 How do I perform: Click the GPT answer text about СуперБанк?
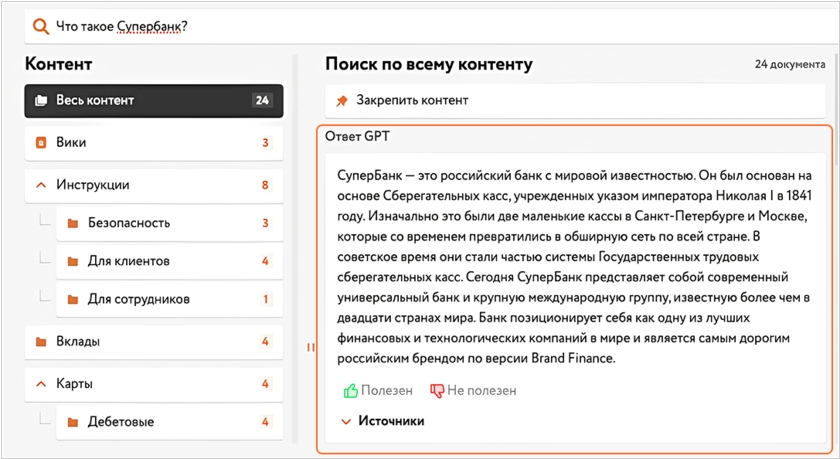tap(574, 267)
